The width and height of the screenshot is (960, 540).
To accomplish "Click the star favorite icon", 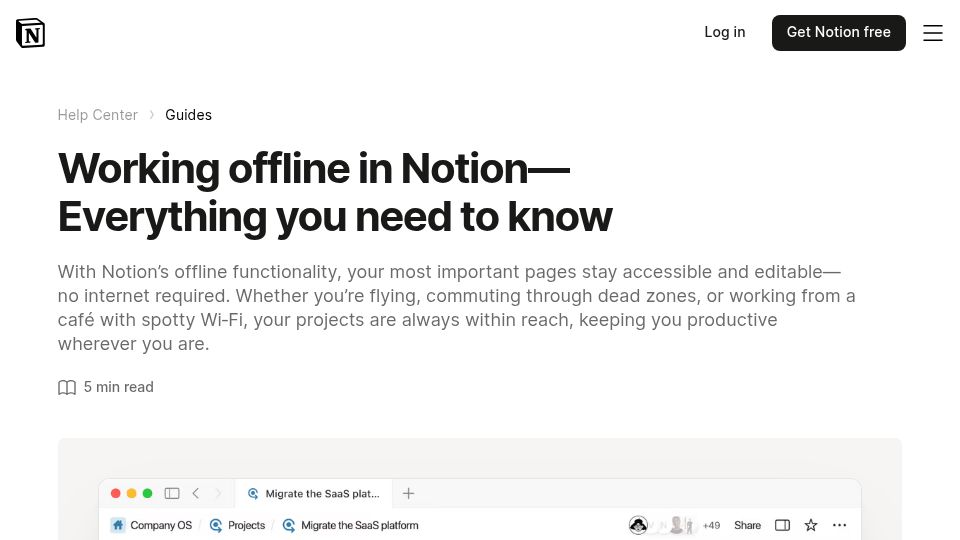I will click(x=811, y=525).
